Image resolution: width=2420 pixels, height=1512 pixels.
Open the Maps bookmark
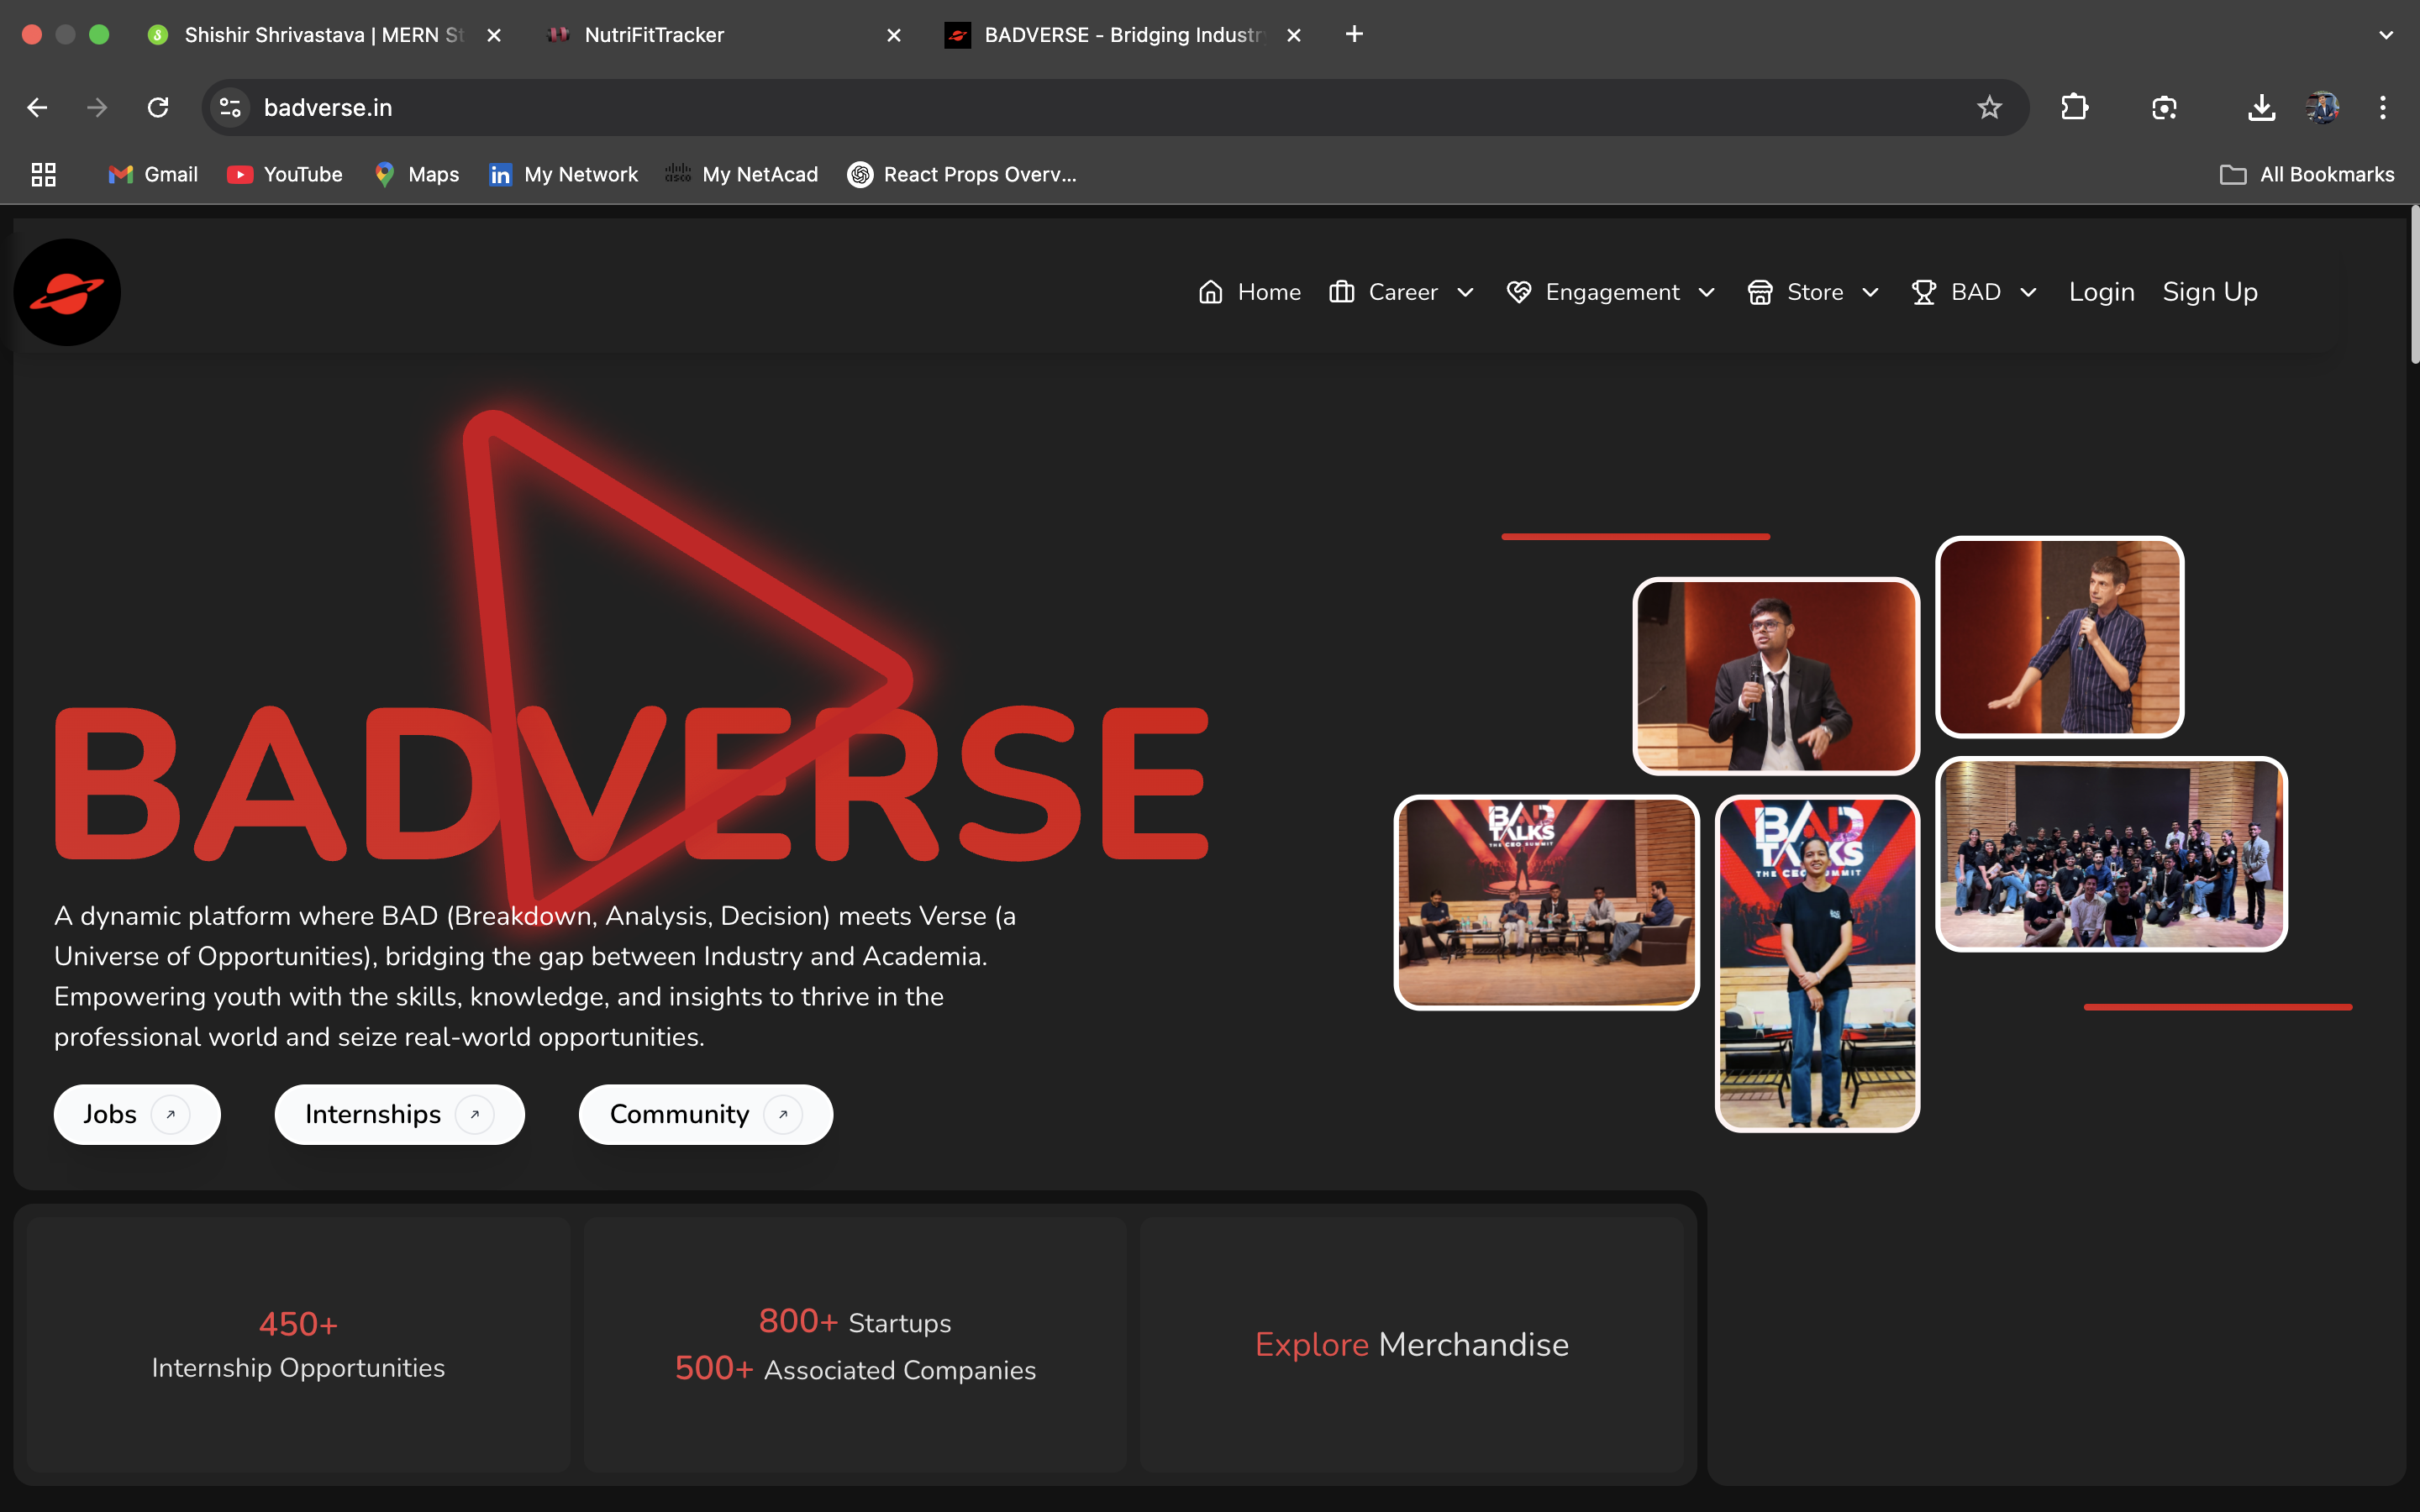tap(417, 175)
